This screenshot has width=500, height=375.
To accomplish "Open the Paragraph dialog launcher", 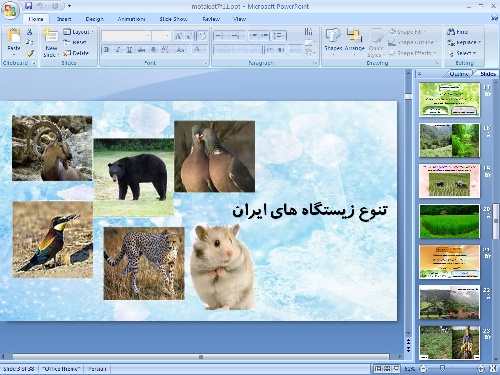I will (x=315, y=63).
